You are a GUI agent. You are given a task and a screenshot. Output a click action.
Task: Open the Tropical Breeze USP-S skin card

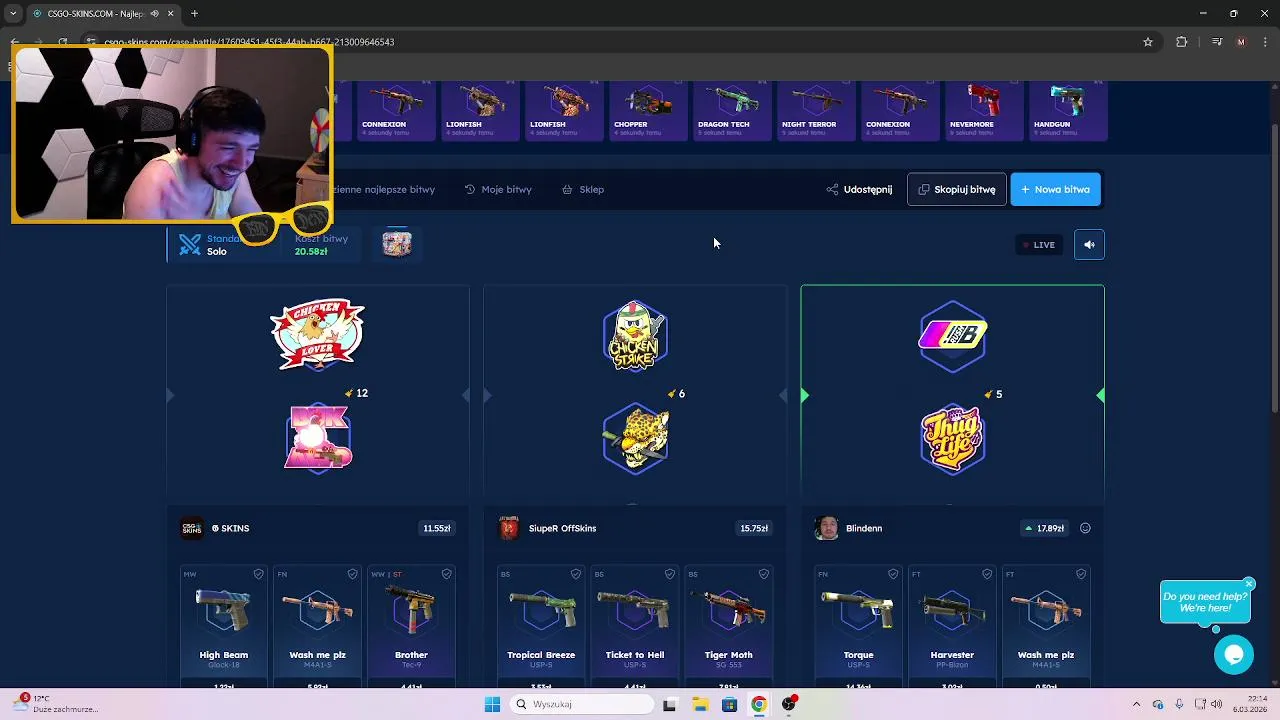[541, 626]
